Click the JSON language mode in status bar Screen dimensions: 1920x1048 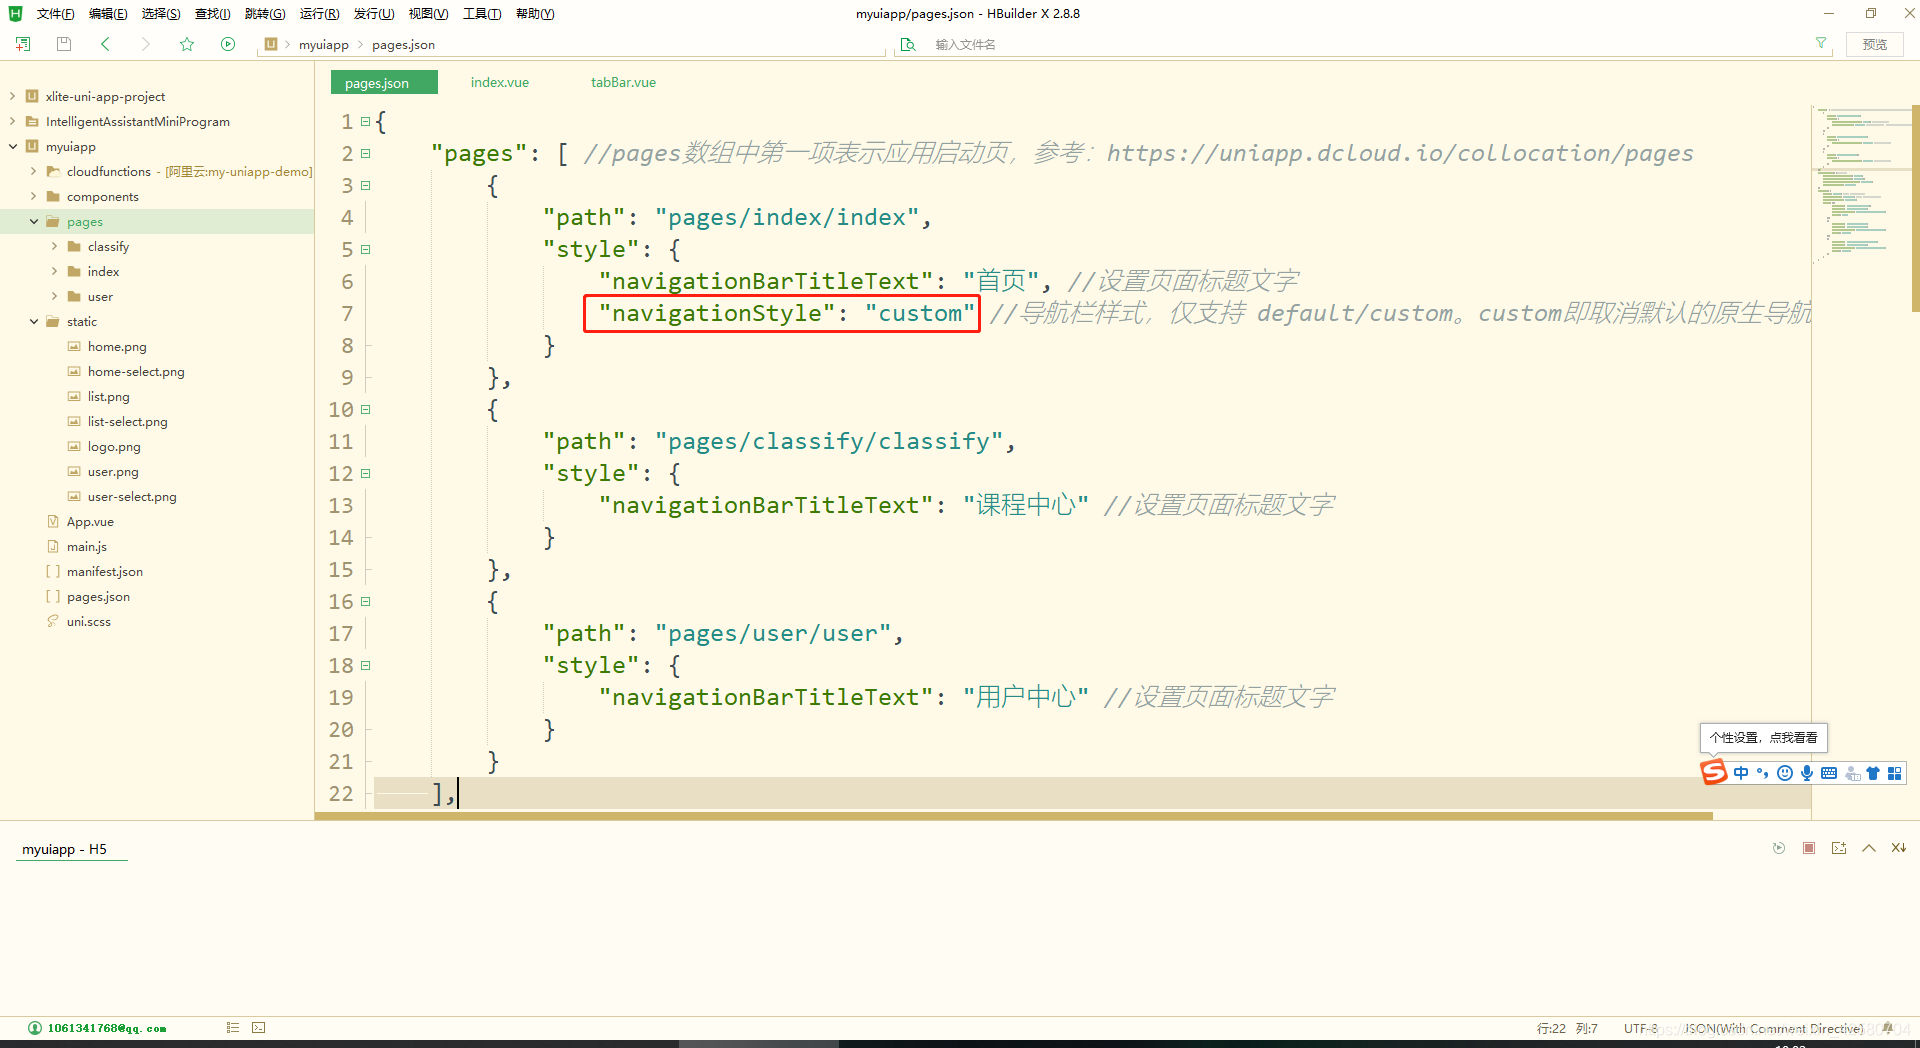pos(1774,1028)
